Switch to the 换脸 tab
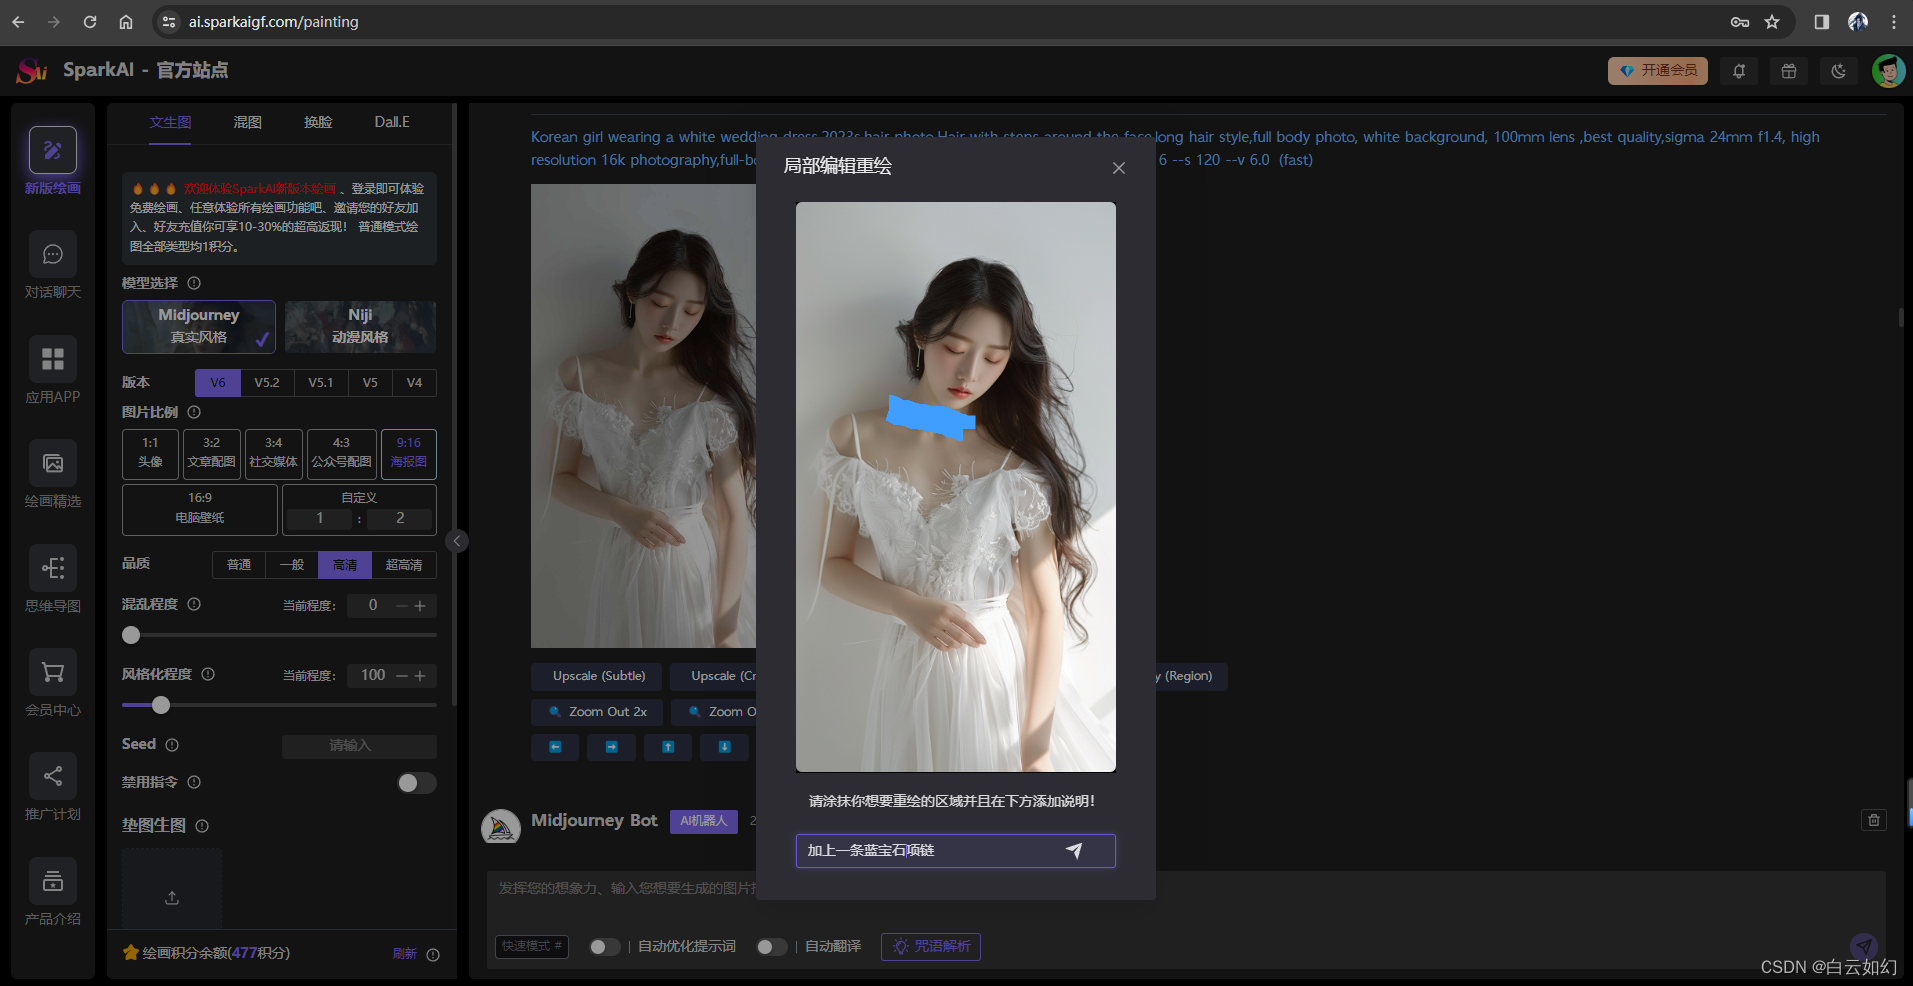Viewport: 1913px width, 986px height. [x=318, y=123]
